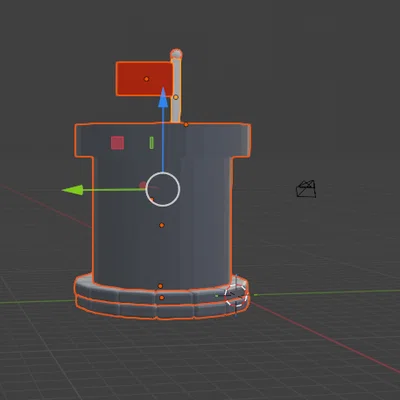Select the camera object wireframe
This screenshot has width=400, height=400.
click(x=306, y=189)
